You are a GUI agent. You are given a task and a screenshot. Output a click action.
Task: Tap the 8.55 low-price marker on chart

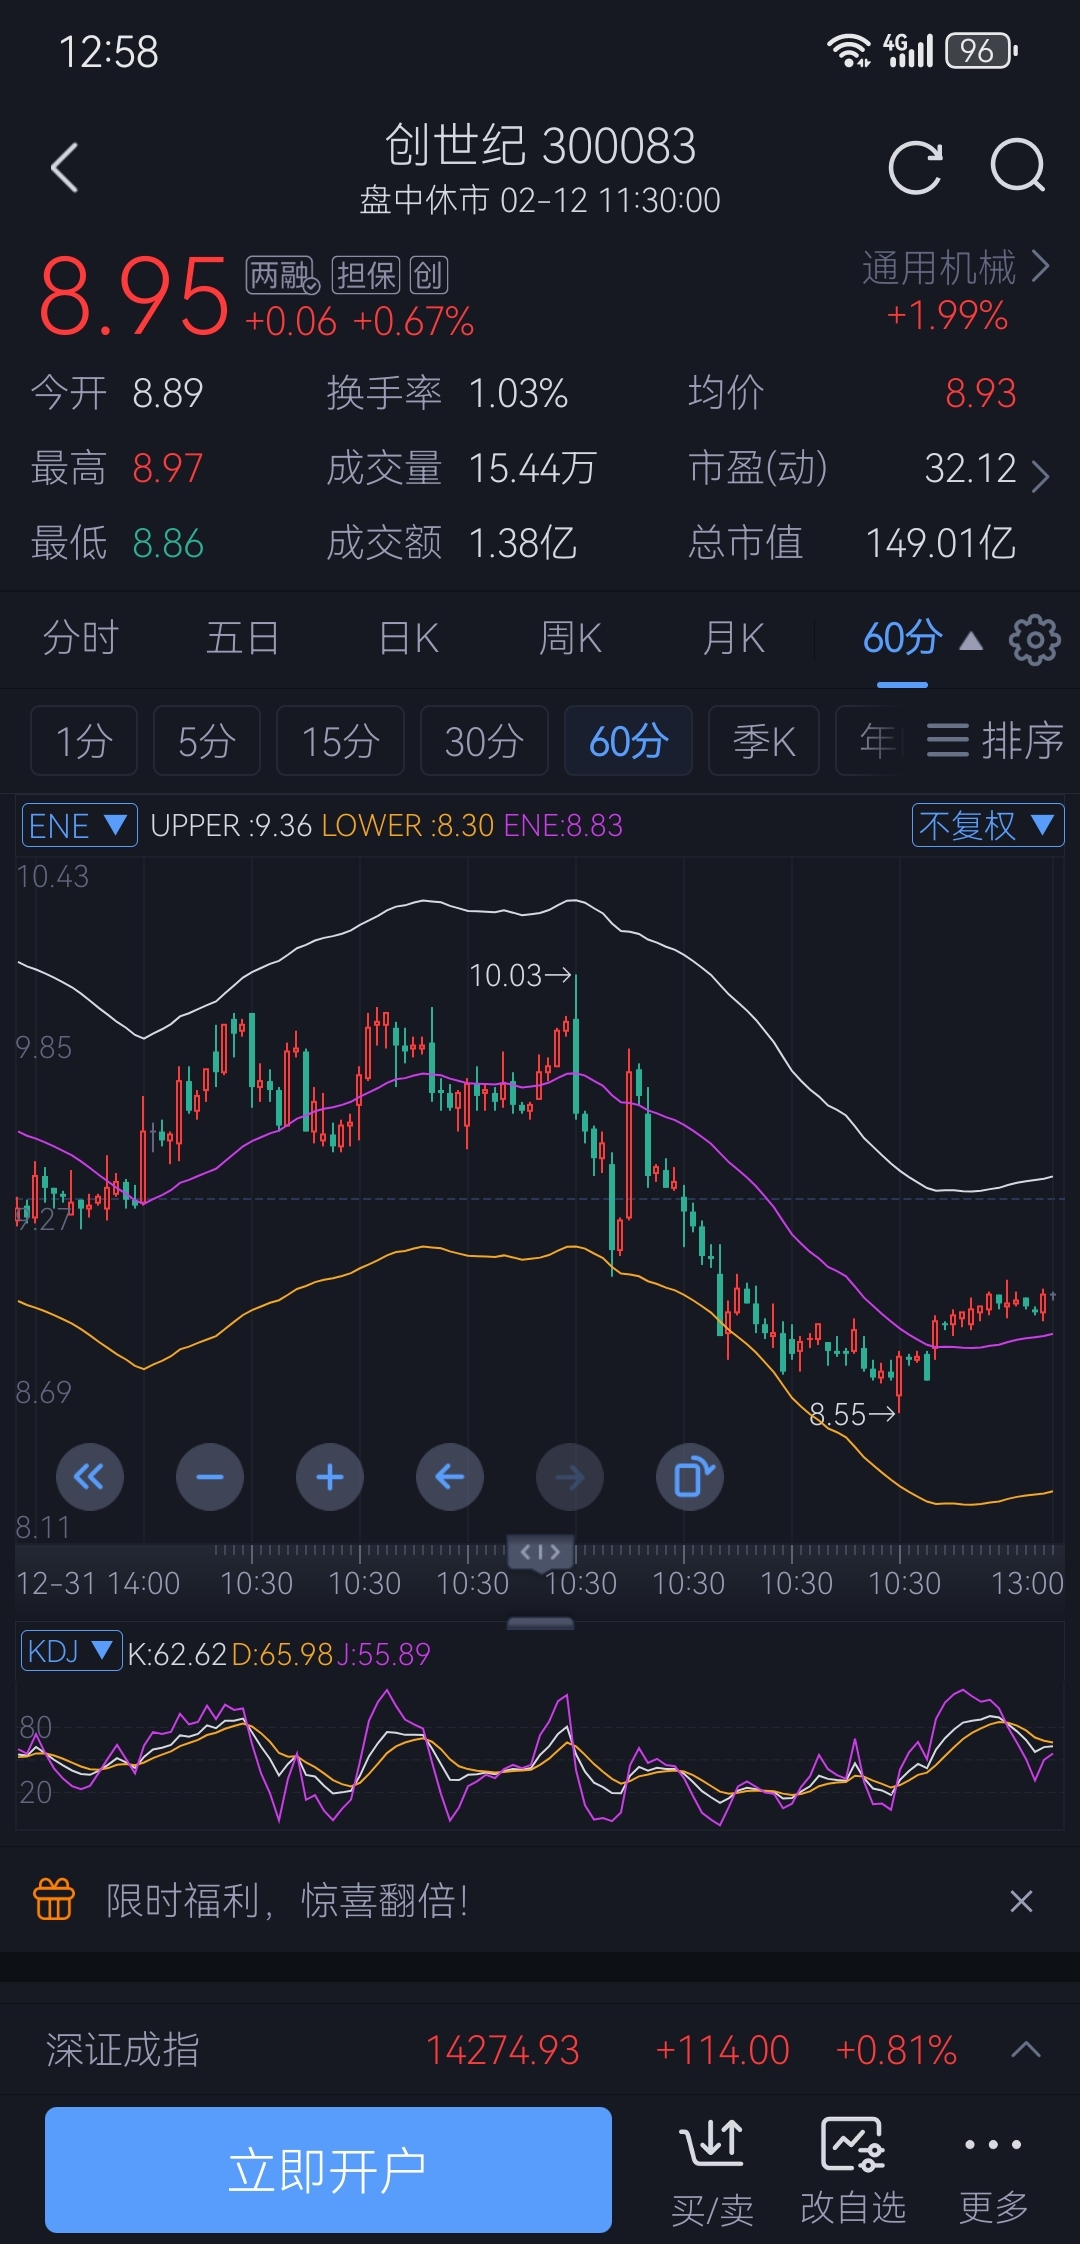click(852, 1414)
